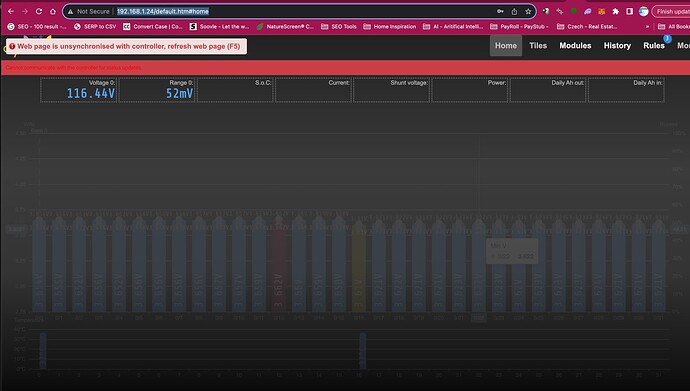
Task: Click the Min V chart tooltip
Action: (512, 251)
